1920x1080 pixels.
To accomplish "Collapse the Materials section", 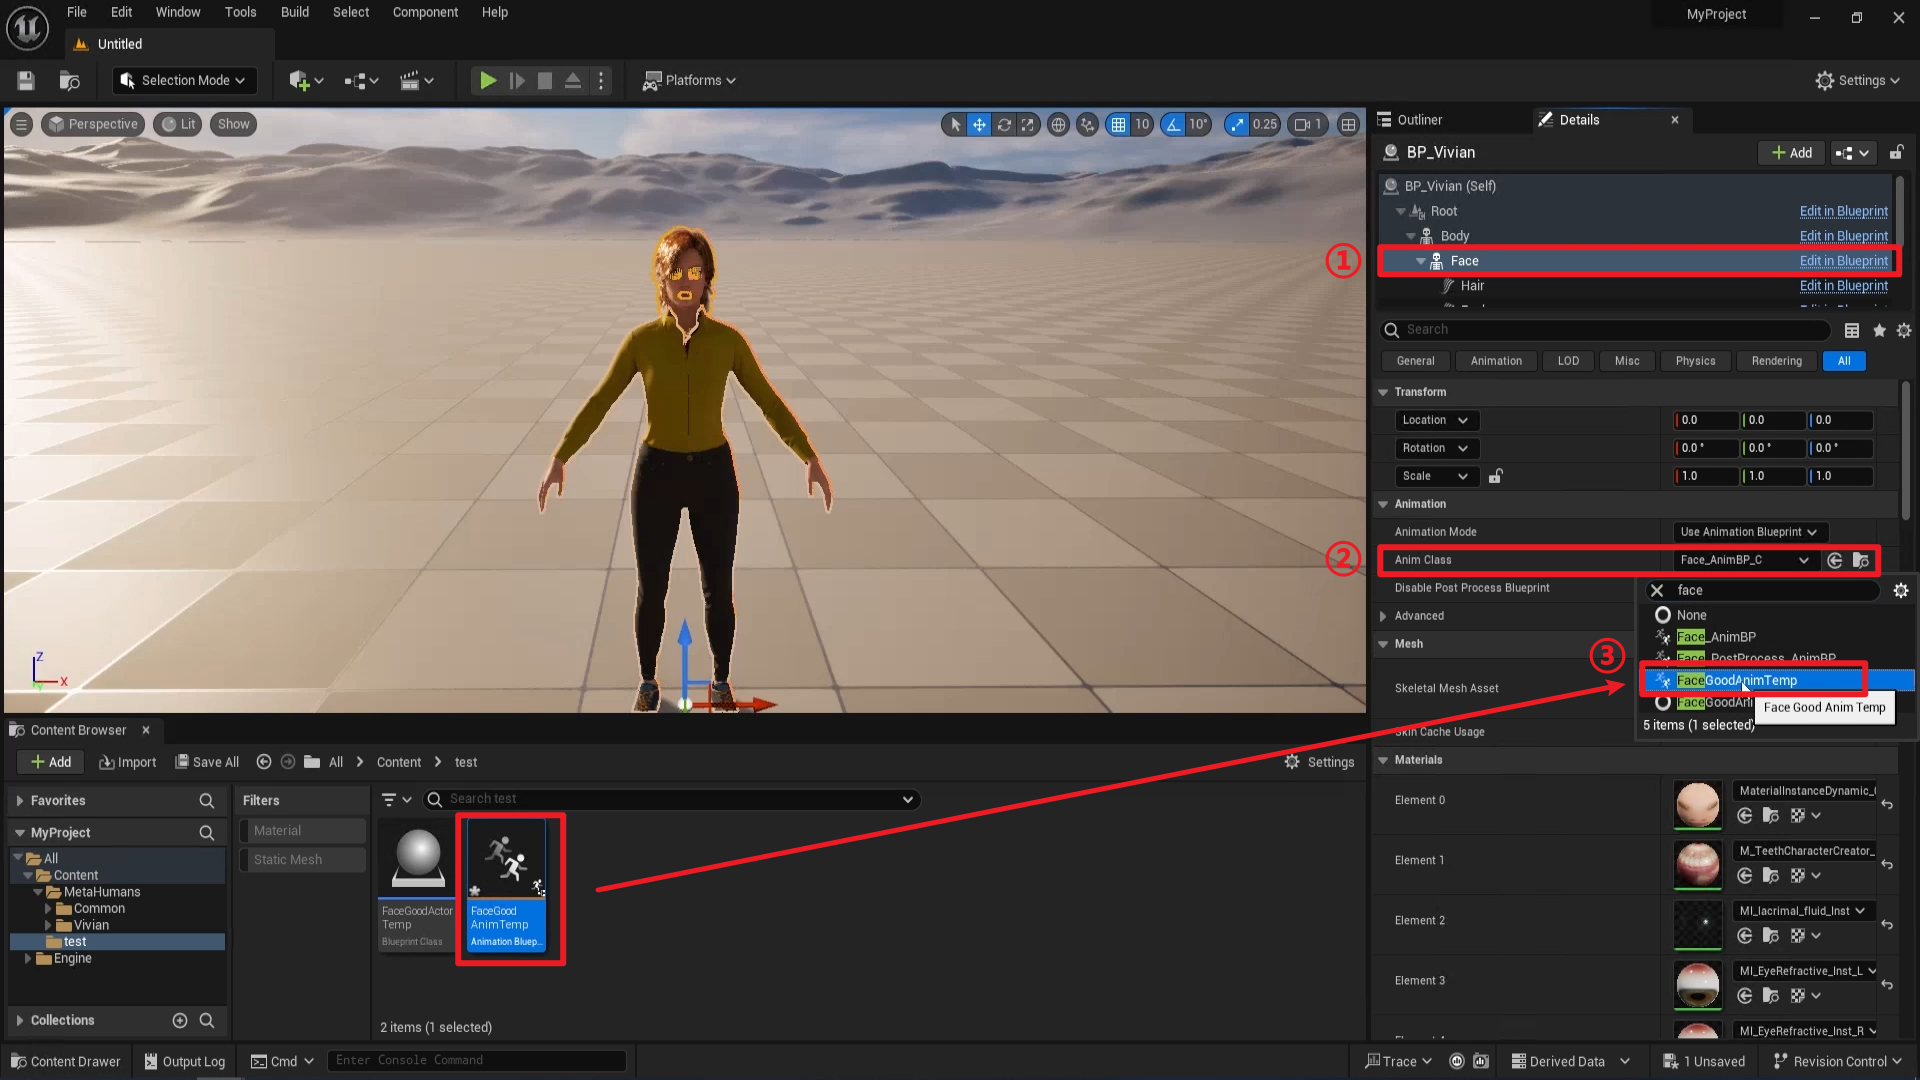I will pyautogui.click(x=1383, y=760).
